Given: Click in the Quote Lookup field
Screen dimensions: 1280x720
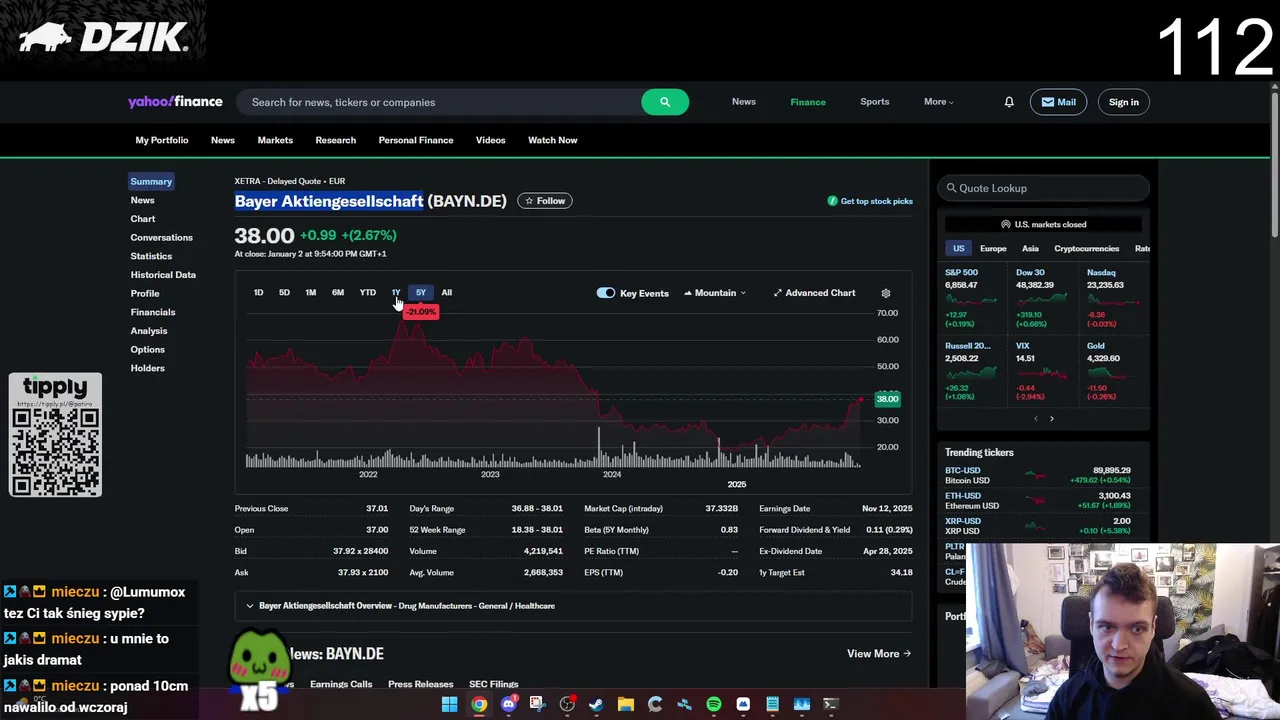Looking at the screenshot, I should pos(1043,188).
